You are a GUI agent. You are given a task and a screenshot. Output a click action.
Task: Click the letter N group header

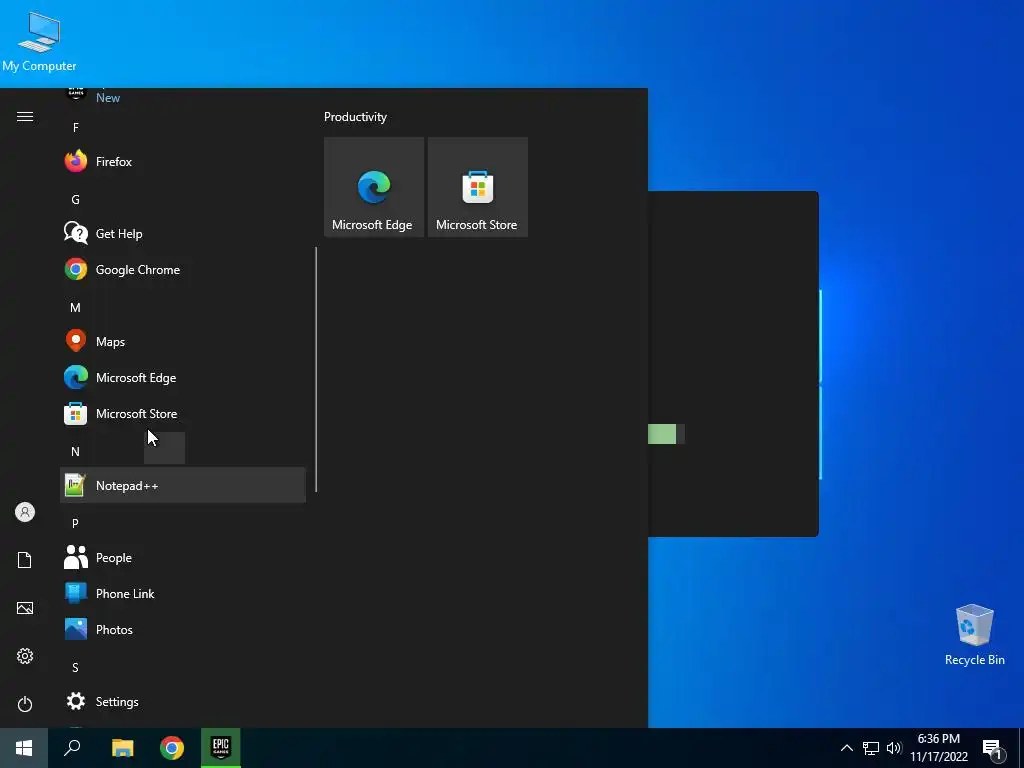click(x=76, y=451)
